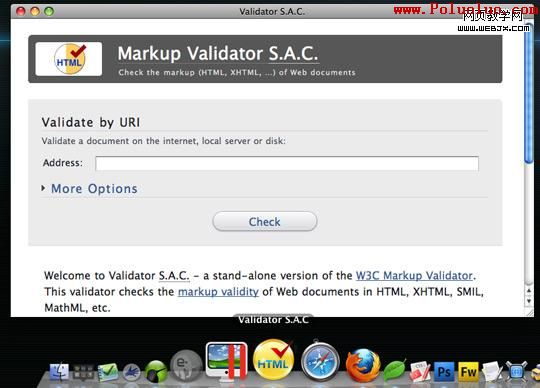This screenshot has width=540, height=388.
Task: Click the Check button
Action: [x=264, y=221]
